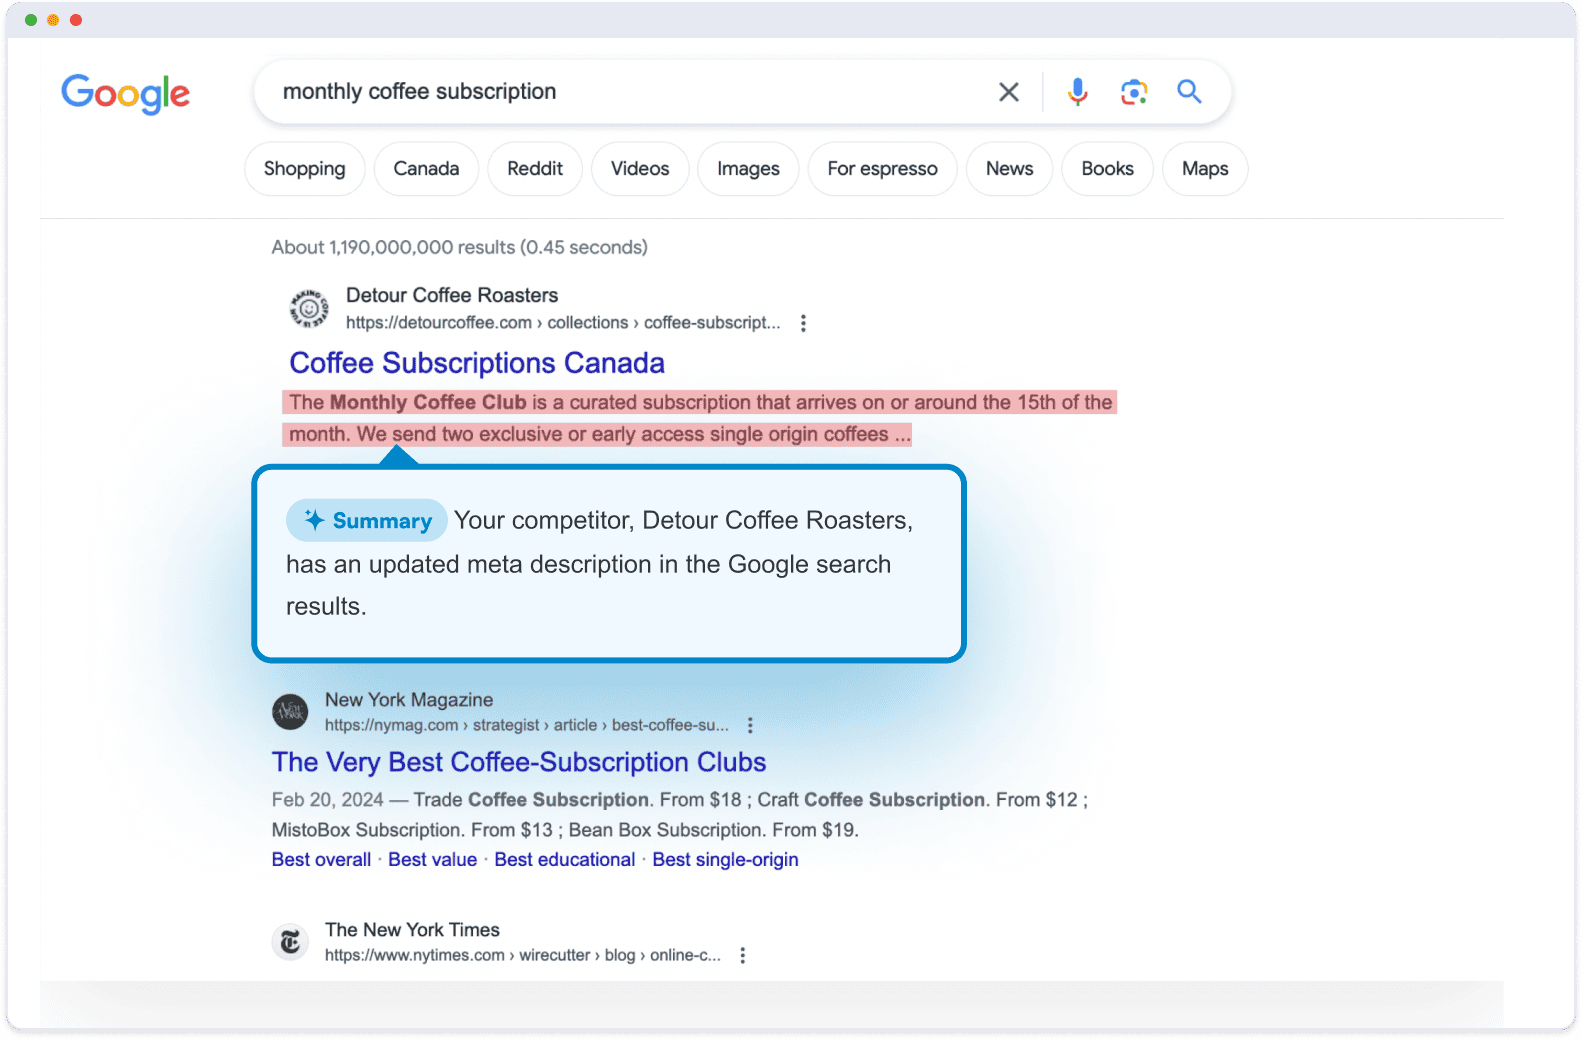This screenshot has height=1040, width=1582.
Task: Click the 'Feb 20, 2024' snippet text
Action: 328,800
